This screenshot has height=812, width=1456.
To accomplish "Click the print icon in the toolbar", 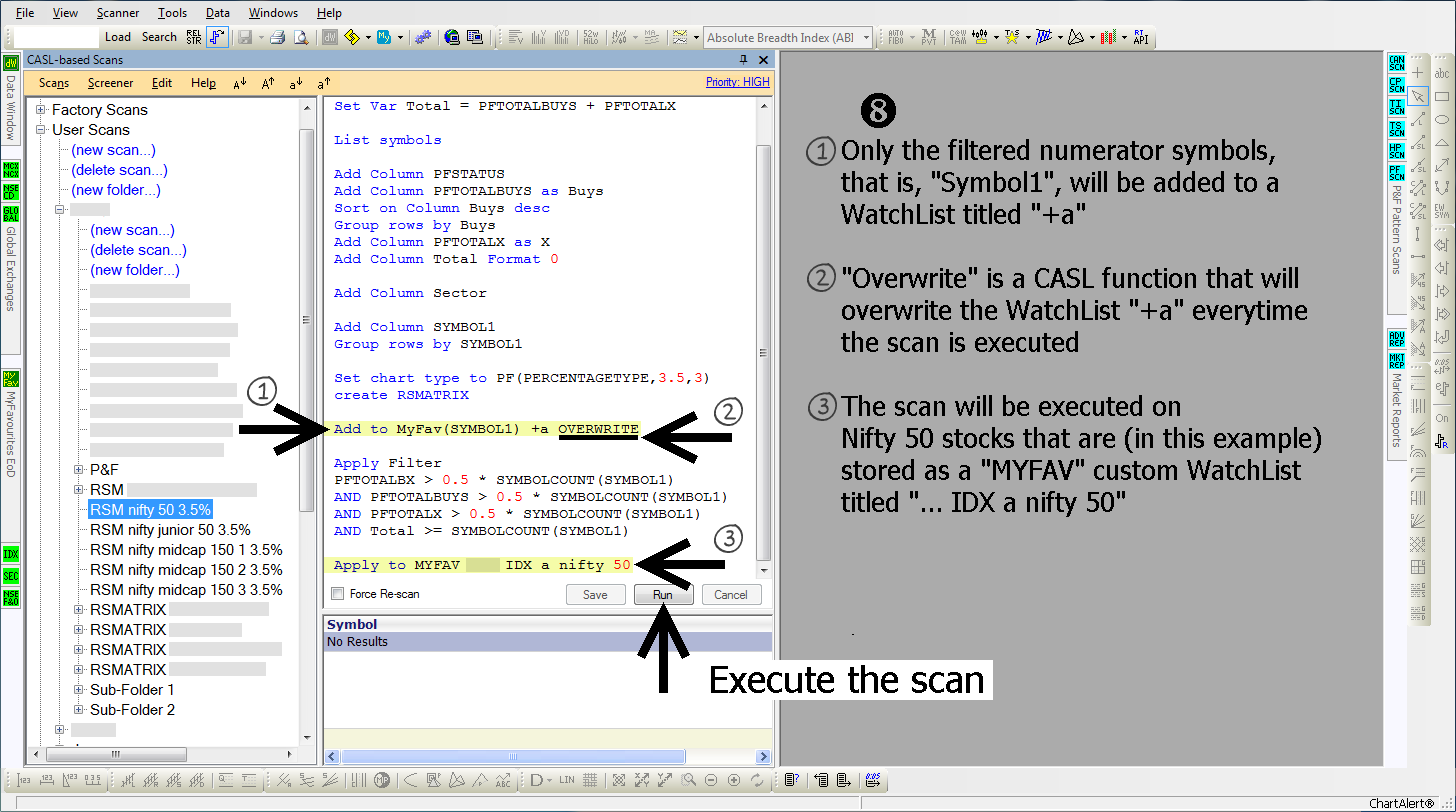I will (279, 37).
